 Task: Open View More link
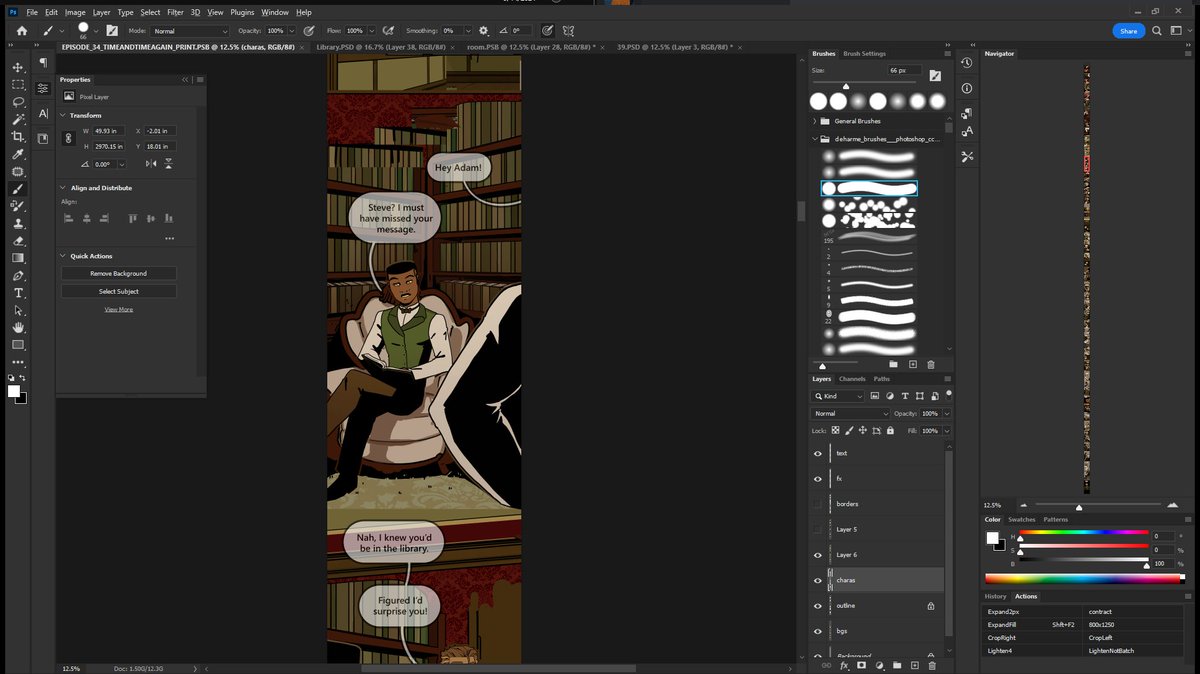click(119, 309)
